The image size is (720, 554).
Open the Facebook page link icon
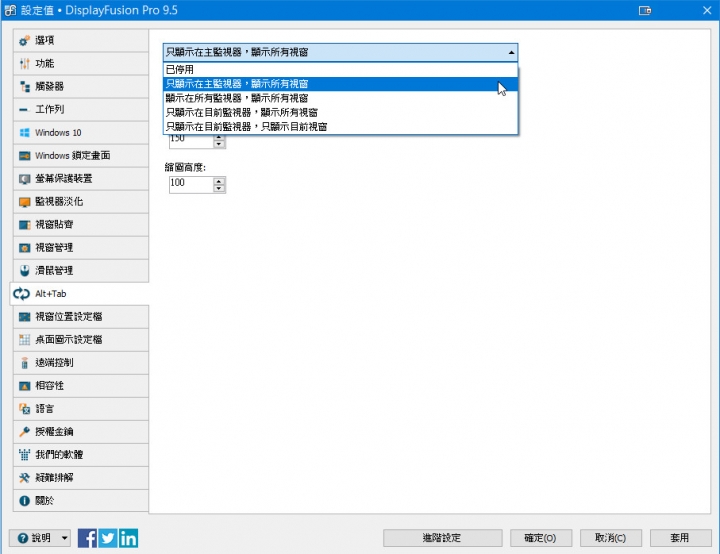coord(87,538)
